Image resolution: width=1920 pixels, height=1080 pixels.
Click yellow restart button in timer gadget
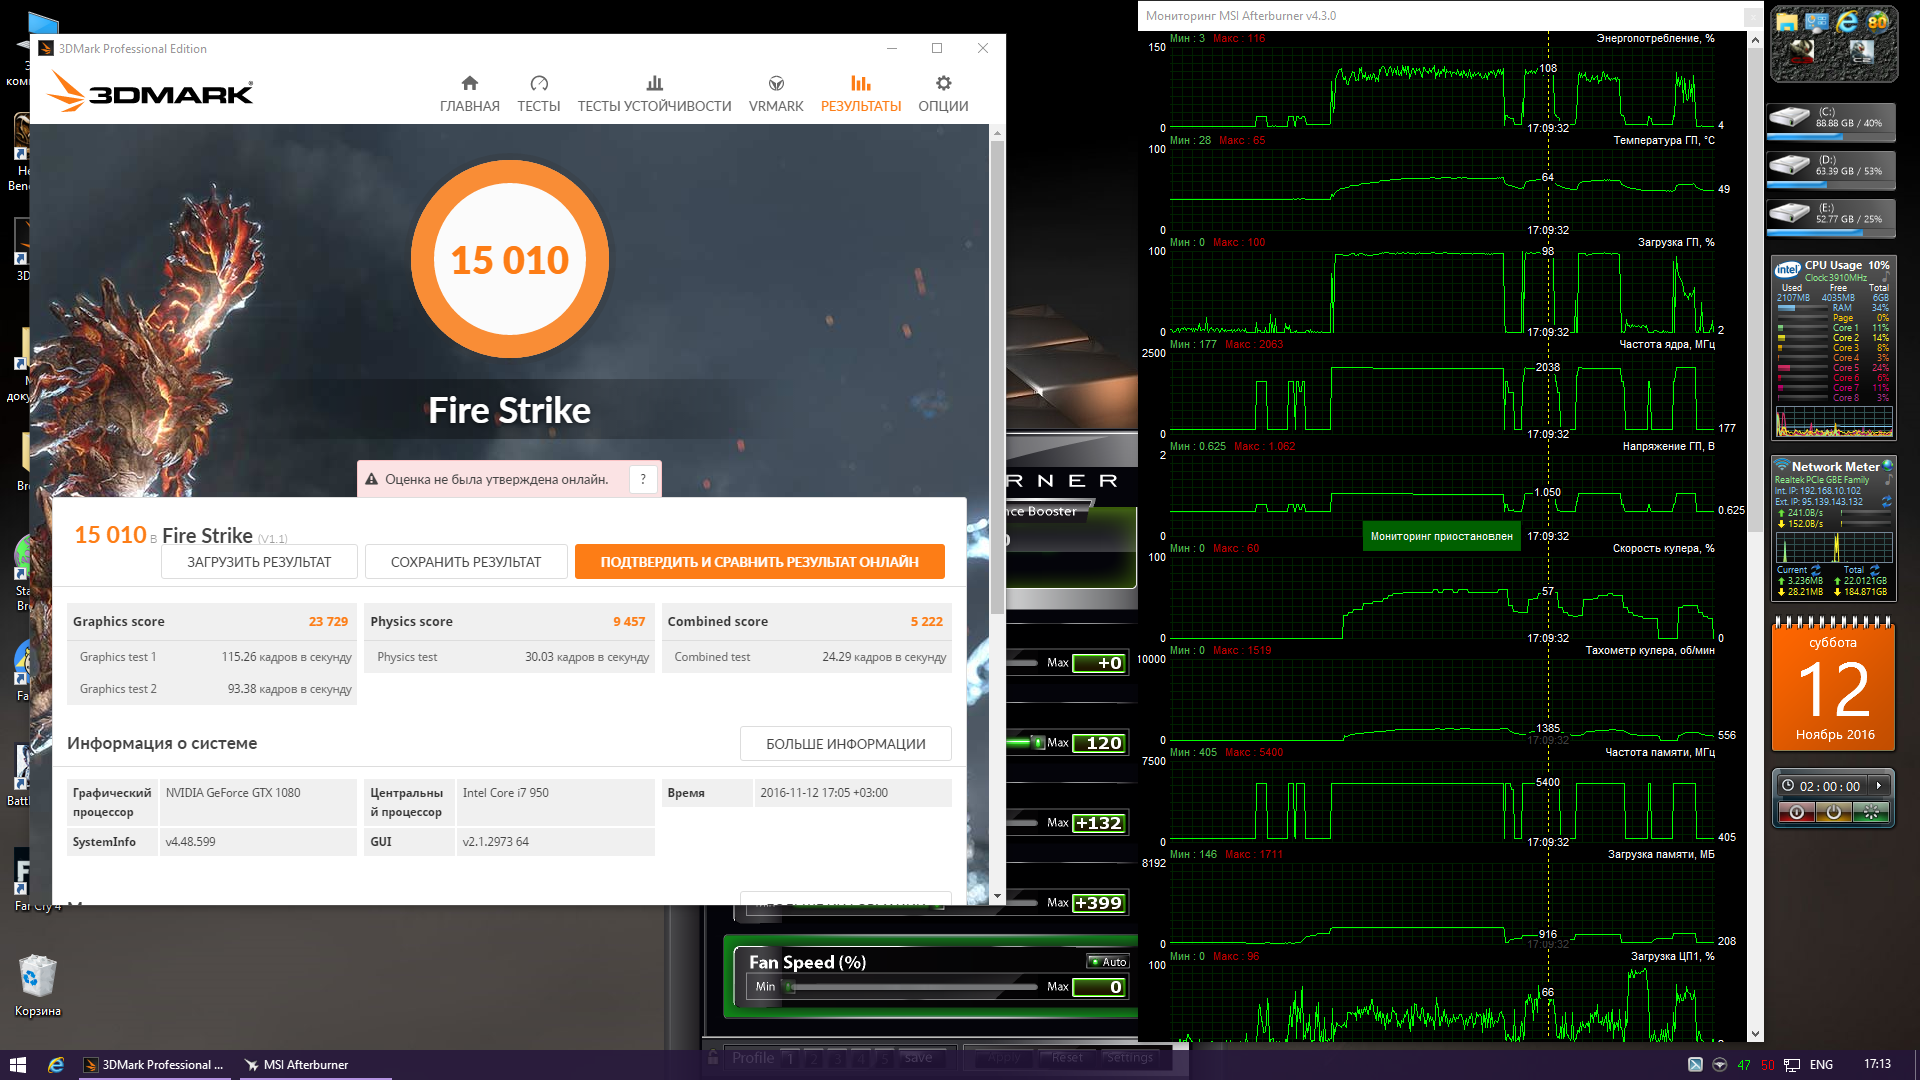pyautogui.click(x=1833, y=812)
